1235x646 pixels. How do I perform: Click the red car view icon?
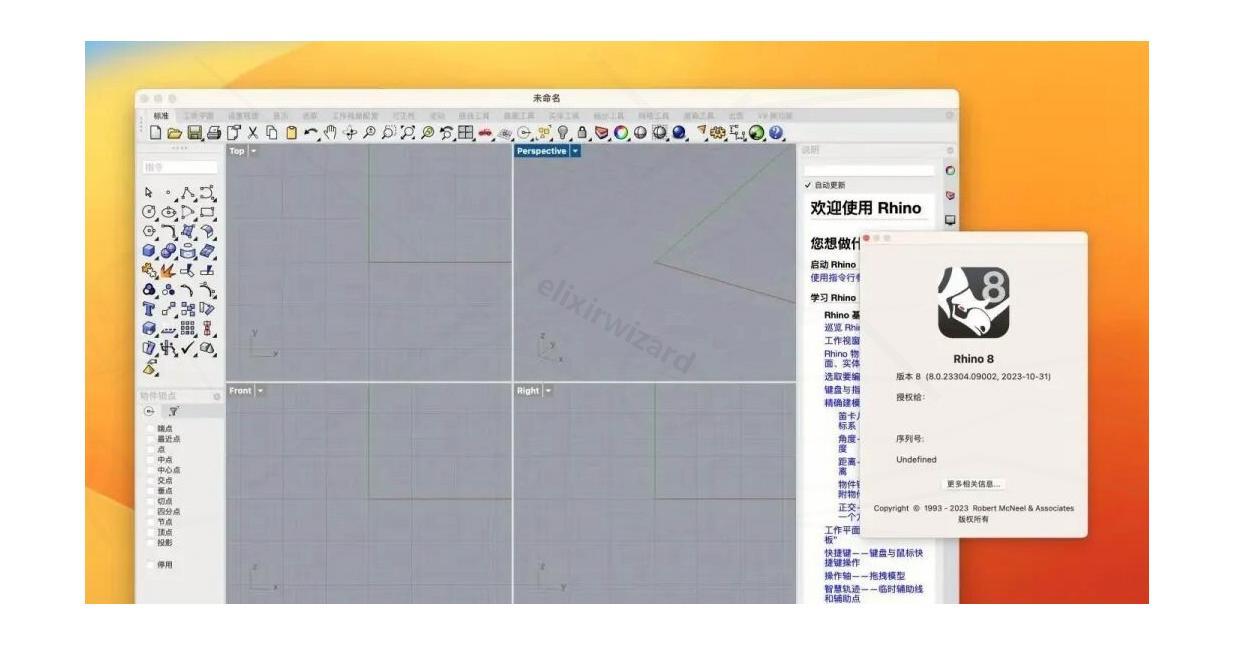point(484,131)
